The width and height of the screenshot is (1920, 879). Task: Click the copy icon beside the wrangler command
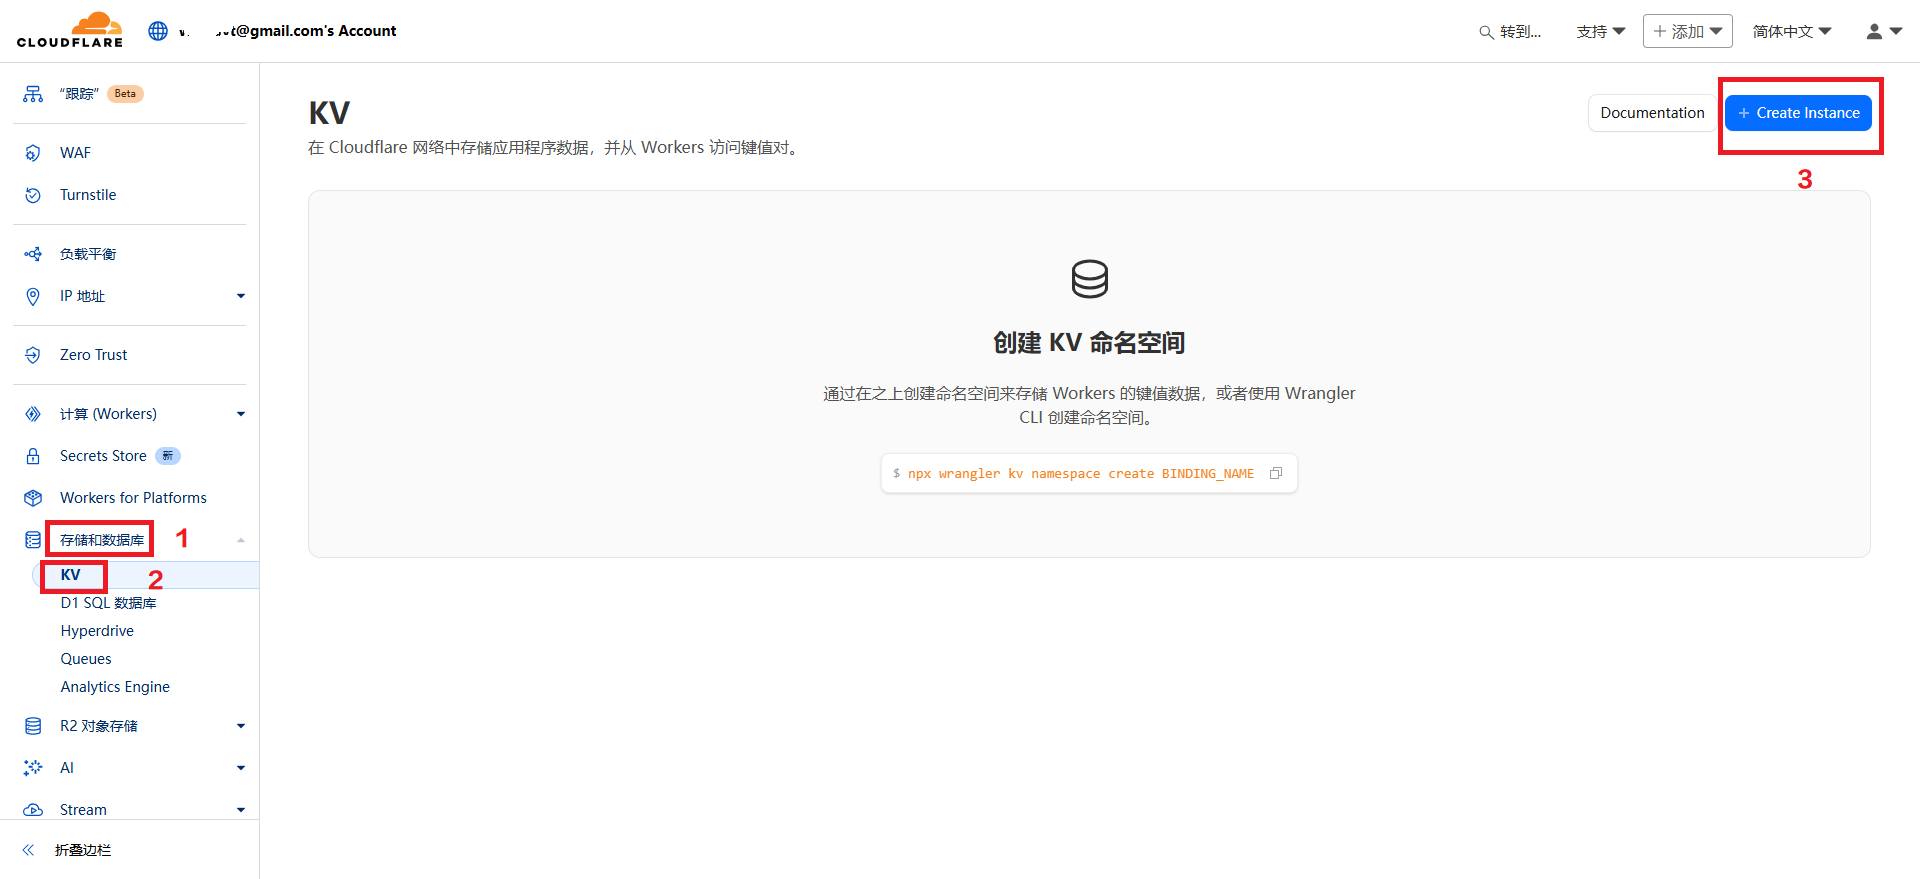(1275, 473)
